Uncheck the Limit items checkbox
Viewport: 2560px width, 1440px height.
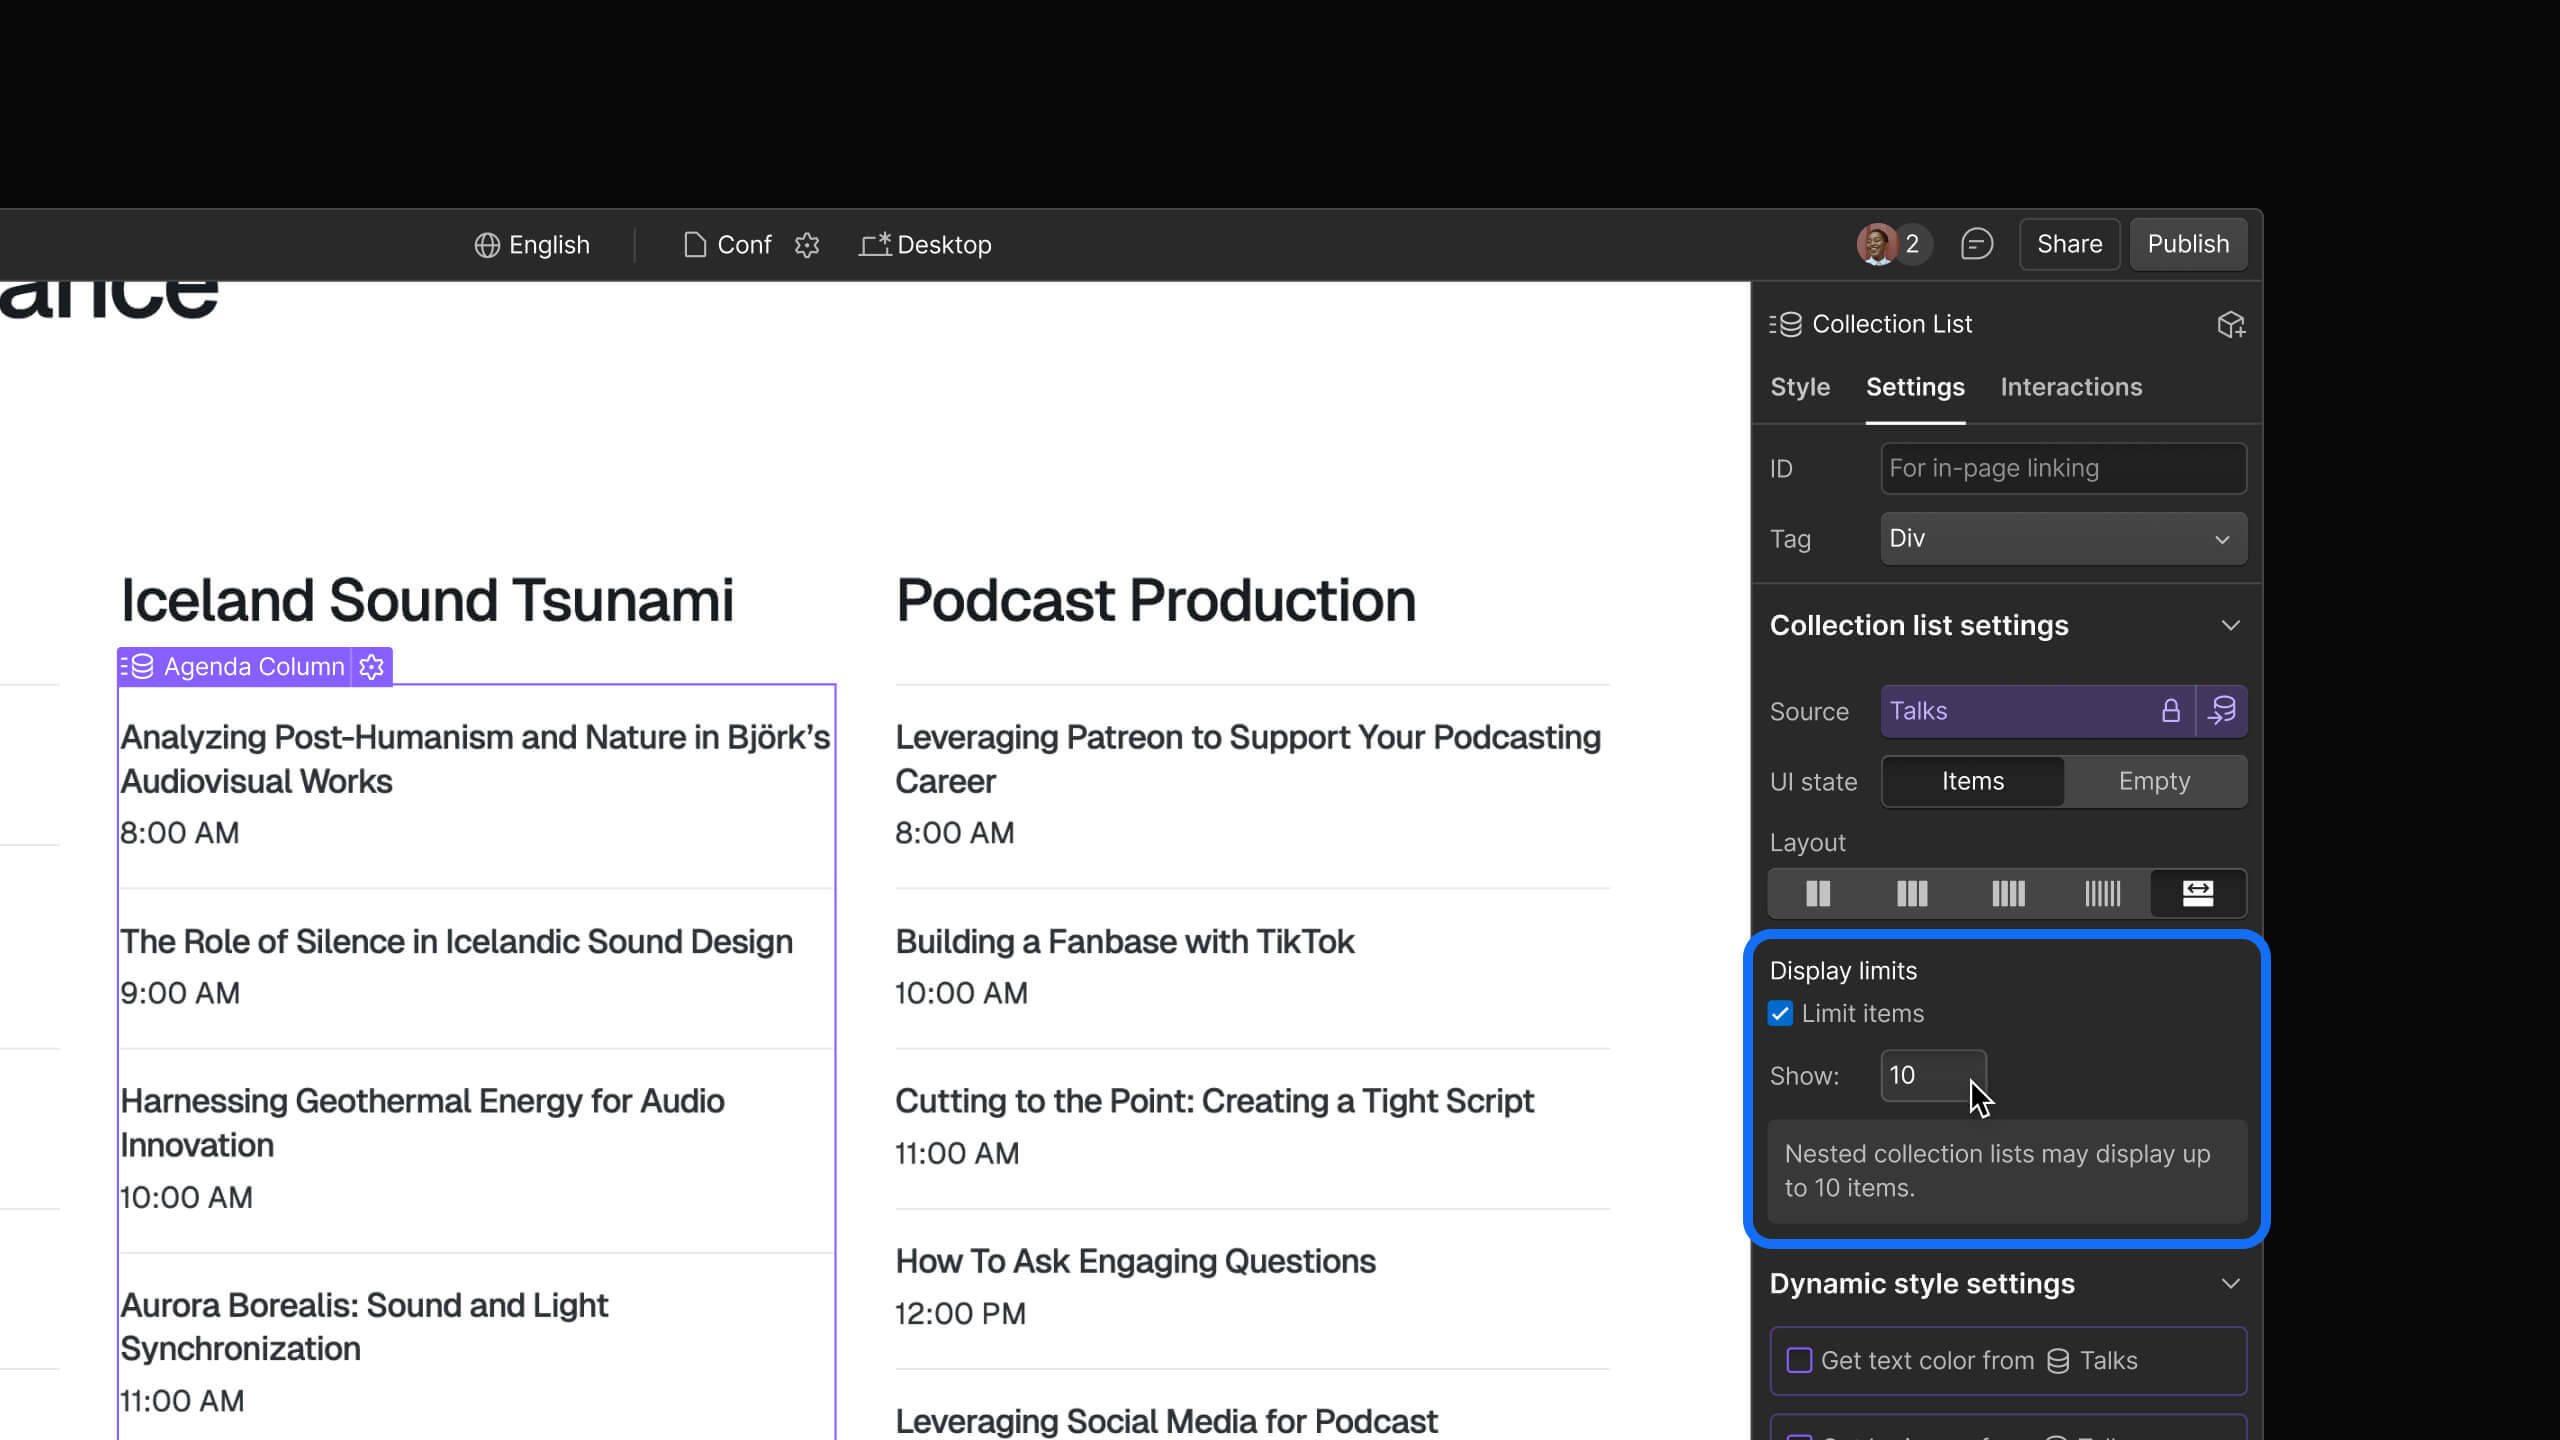point(1781,1013)
